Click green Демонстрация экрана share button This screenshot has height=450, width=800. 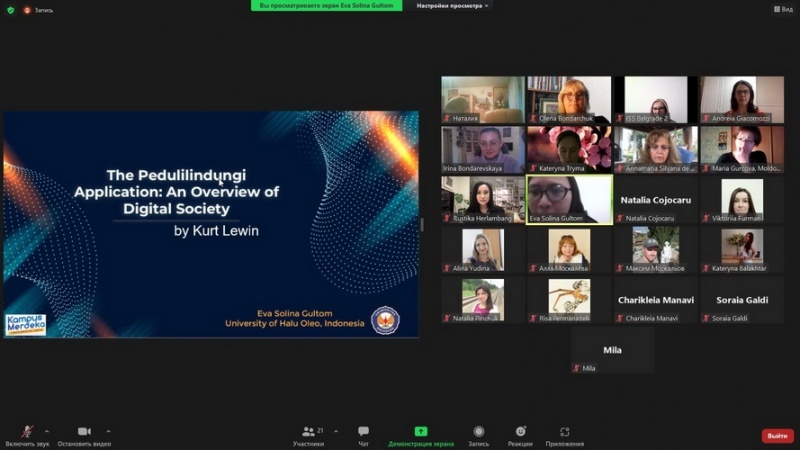[421, 432]
